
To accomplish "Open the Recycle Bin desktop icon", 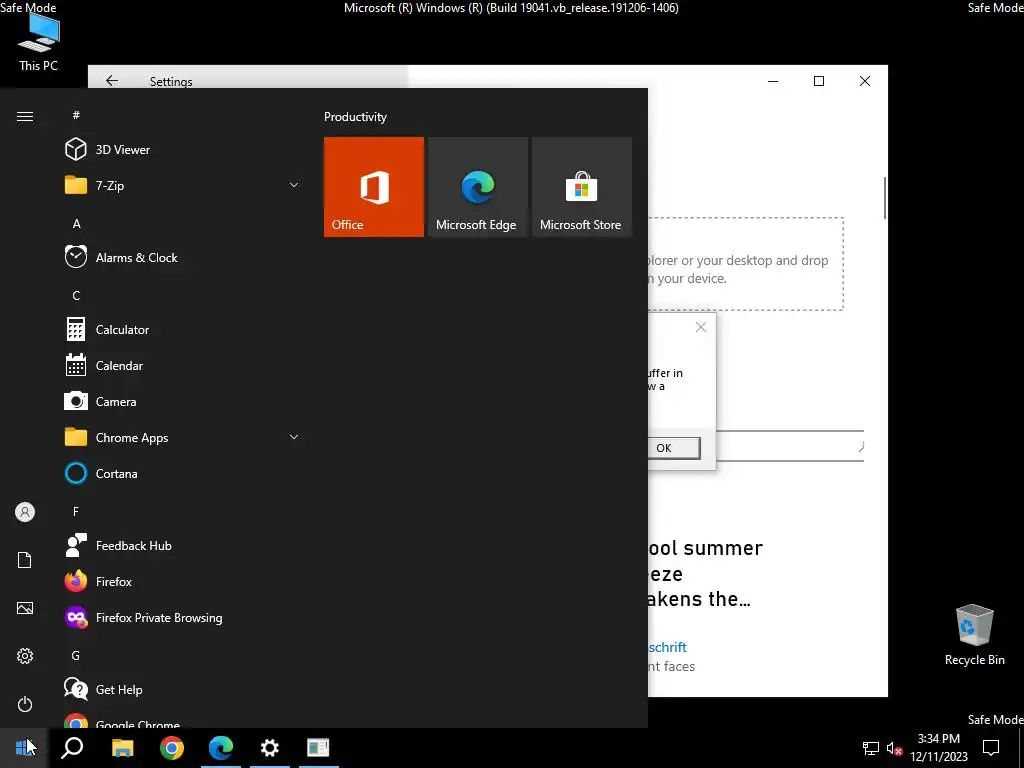I will click(x=974, y=635).
